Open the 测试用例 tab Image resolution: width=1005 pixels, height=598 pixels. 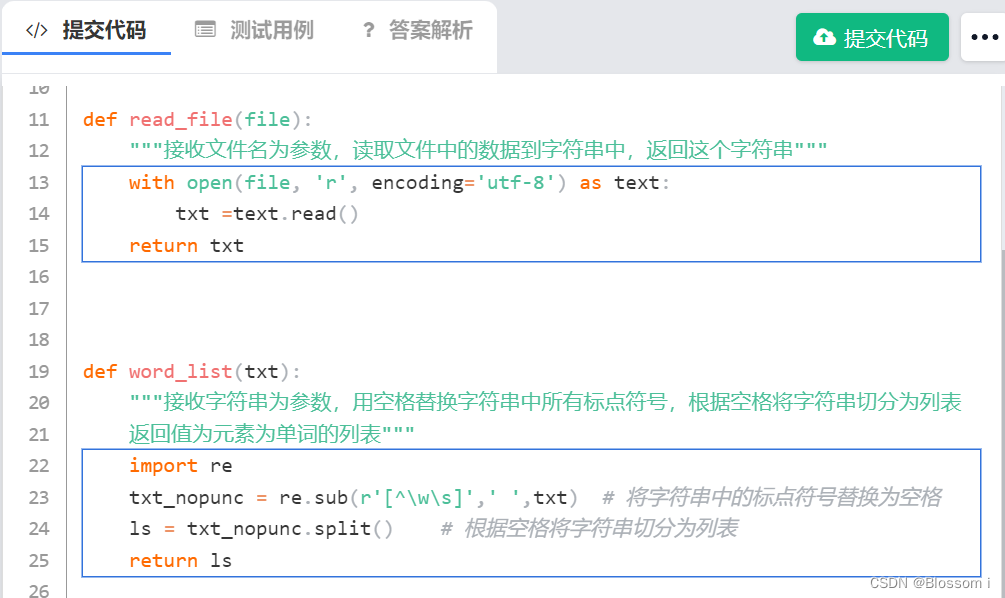254,30
